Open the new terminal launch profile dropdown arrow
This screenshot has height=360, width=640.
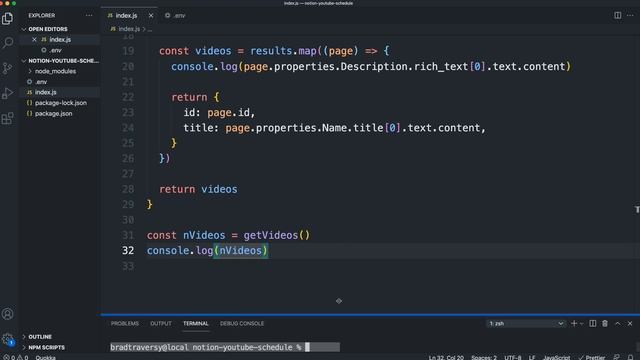coord(582,324)
